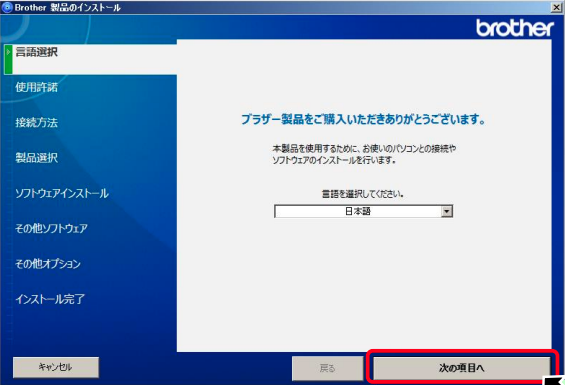This screenshot has width=565, height=385.
Task: Click the 次の項目へ button
Action: (462, 368)
